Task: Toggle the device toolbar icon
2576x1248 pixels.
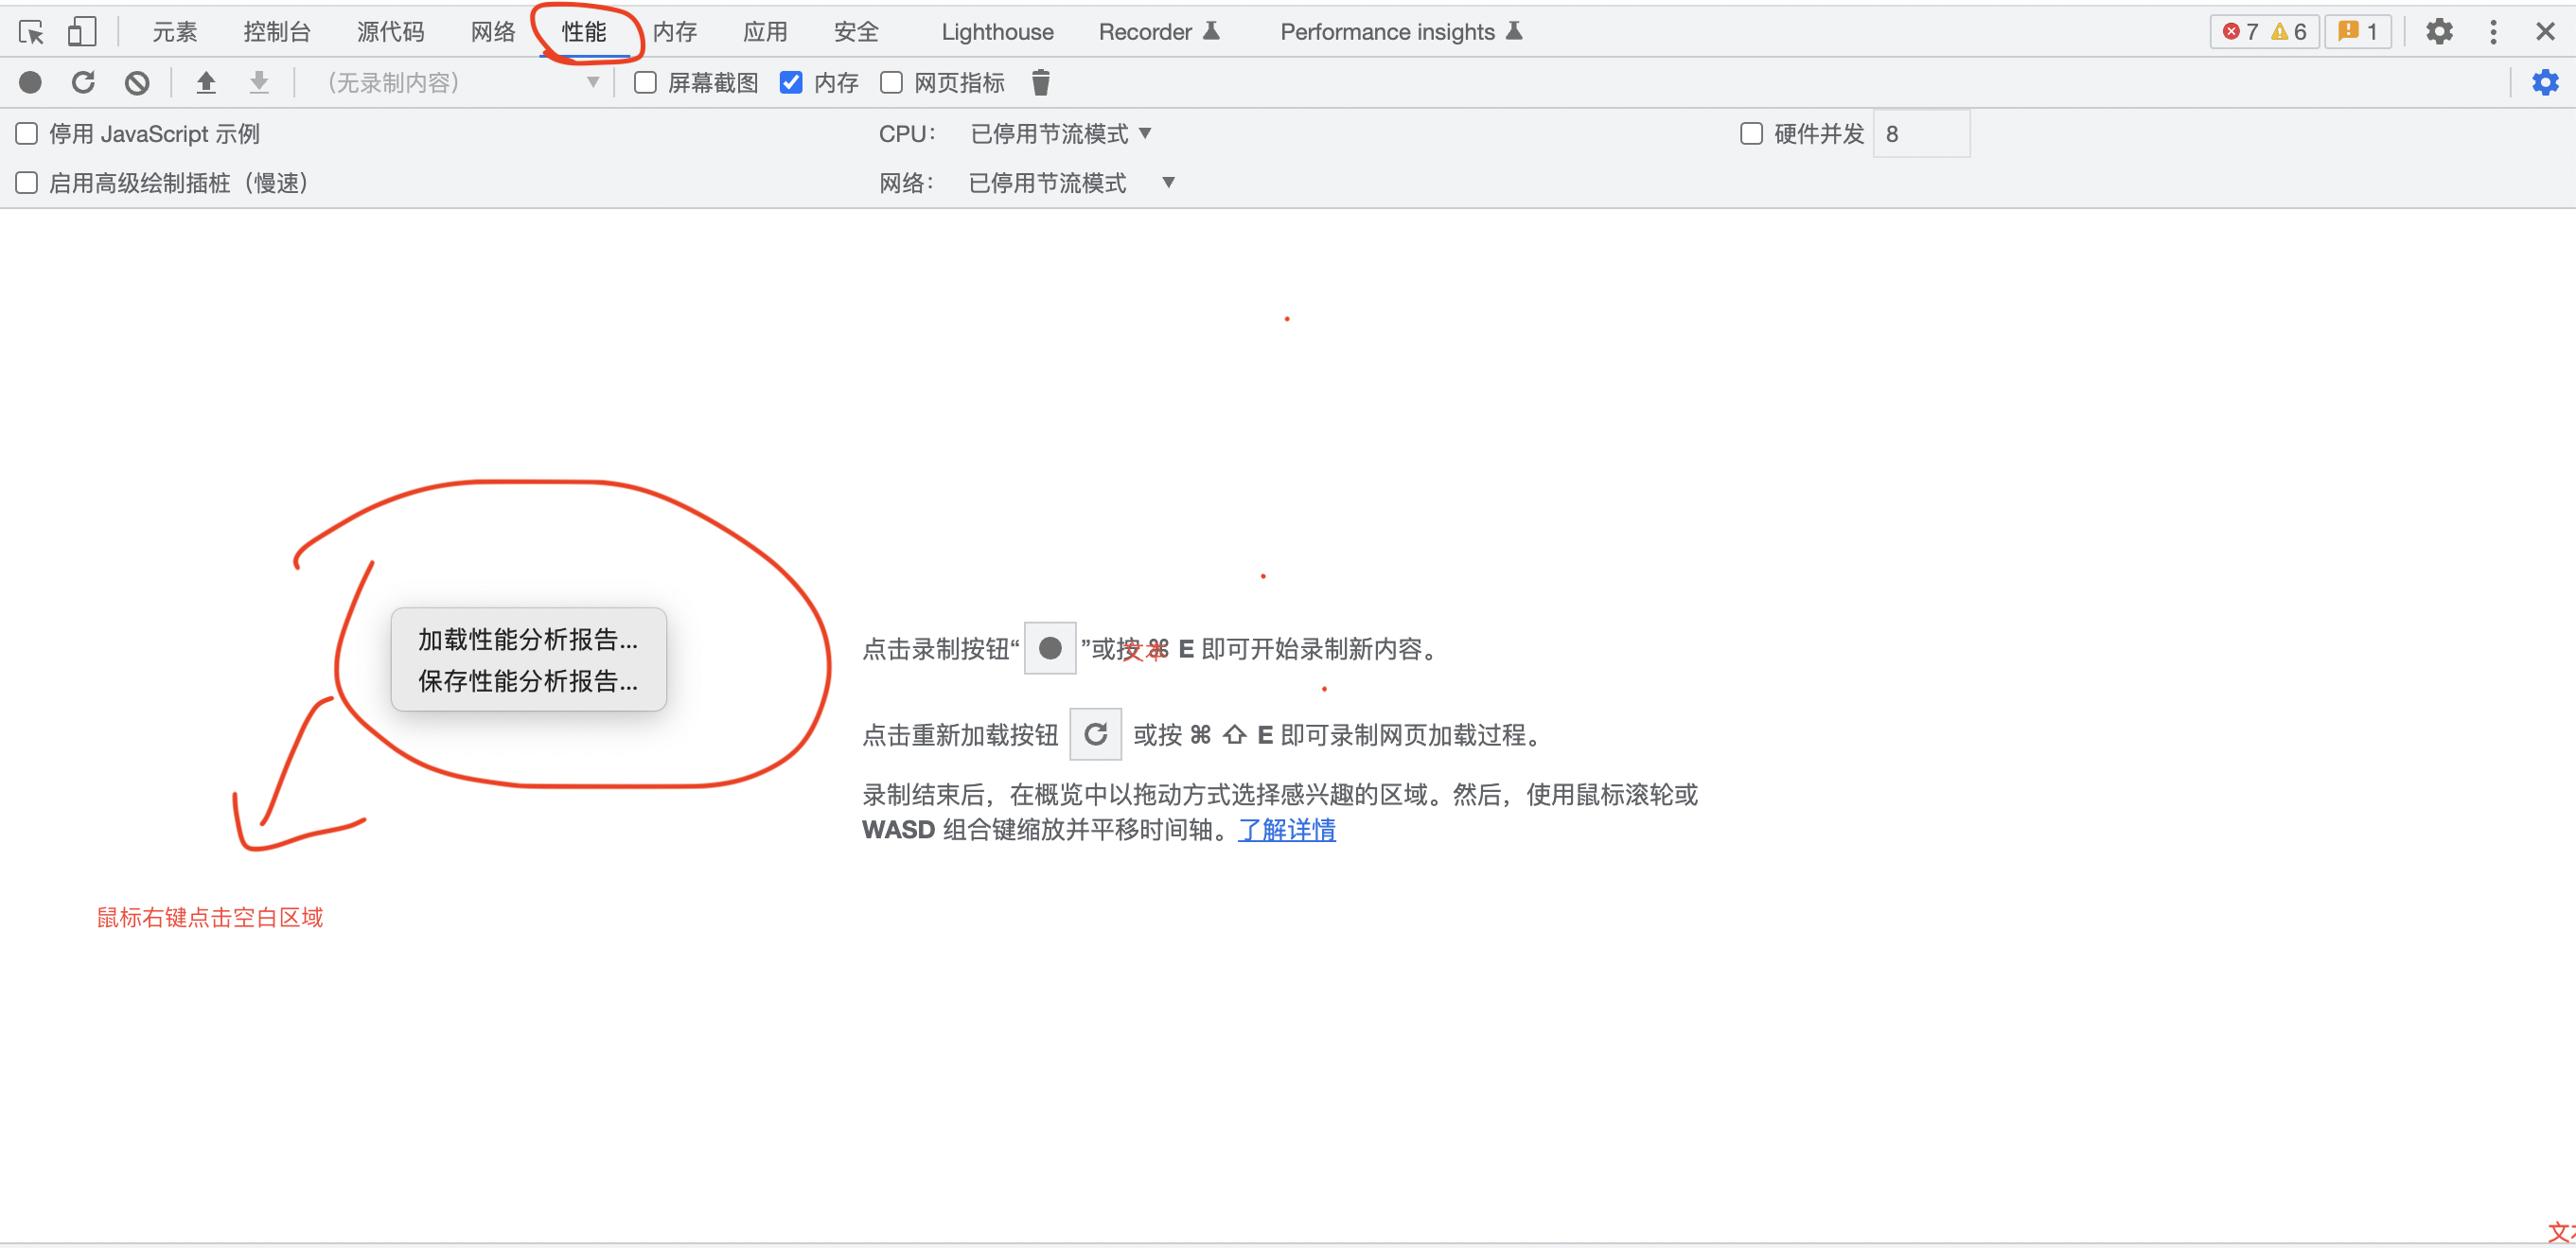Action: (x=81, y=32)
